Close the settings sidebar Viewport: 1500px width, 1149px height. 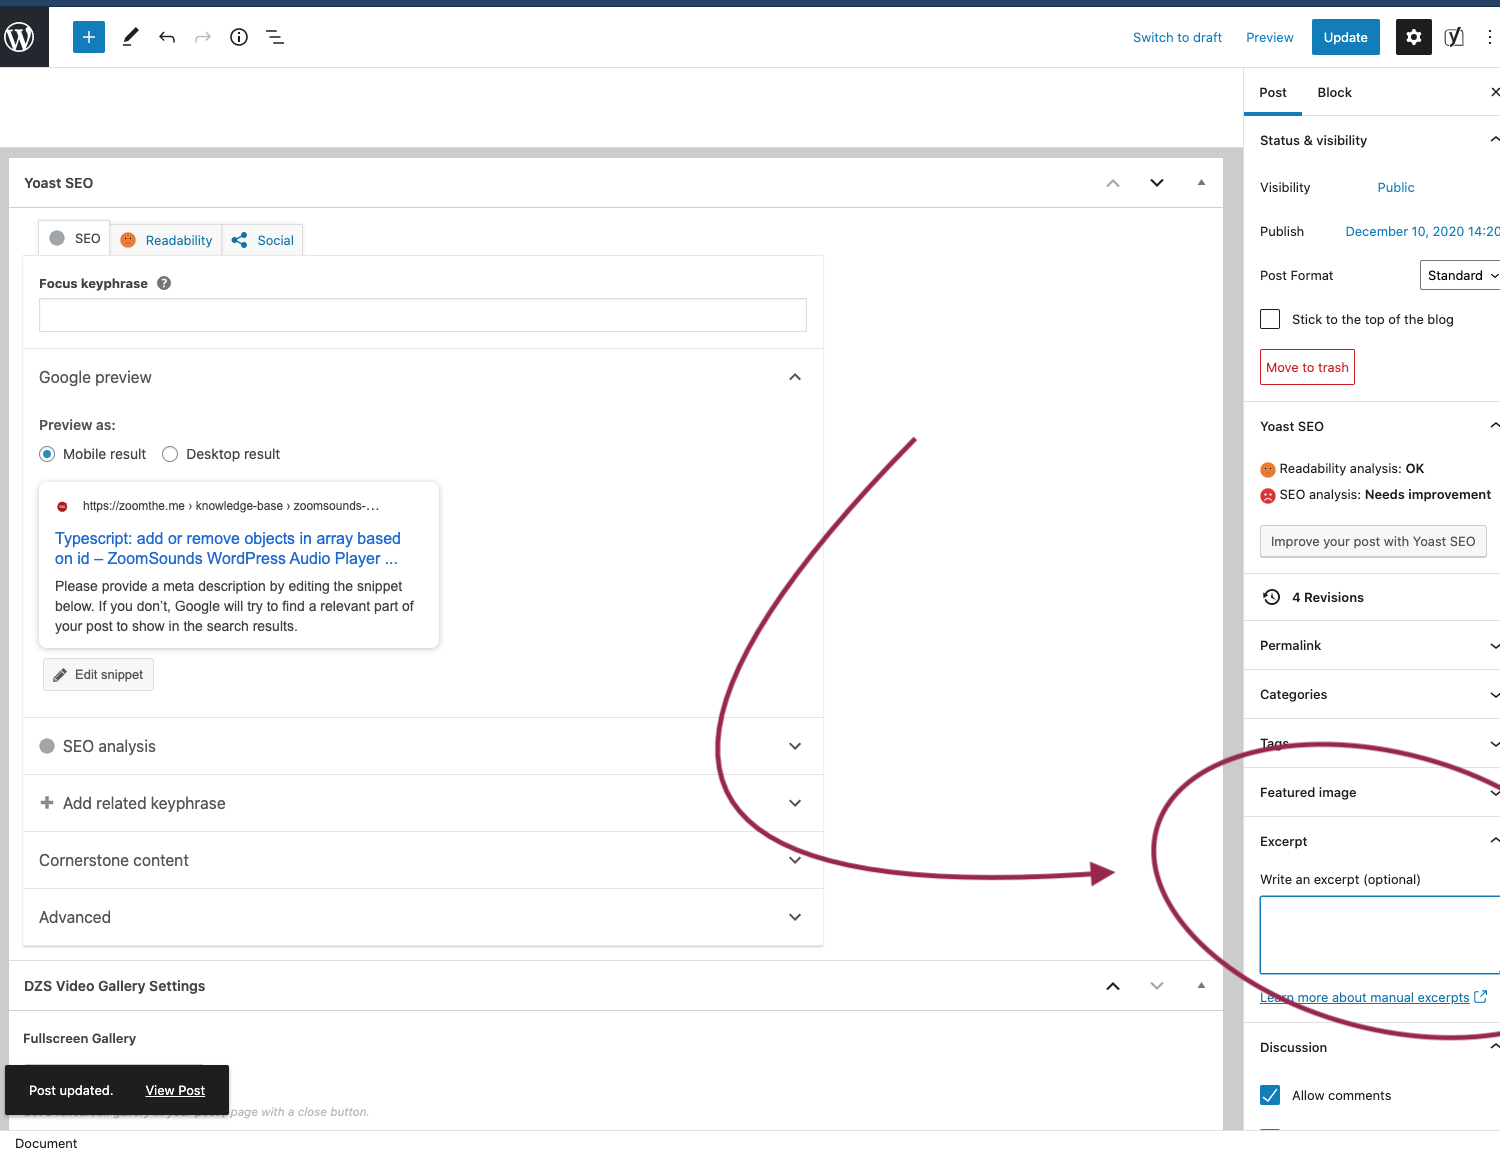[1495, 92]
